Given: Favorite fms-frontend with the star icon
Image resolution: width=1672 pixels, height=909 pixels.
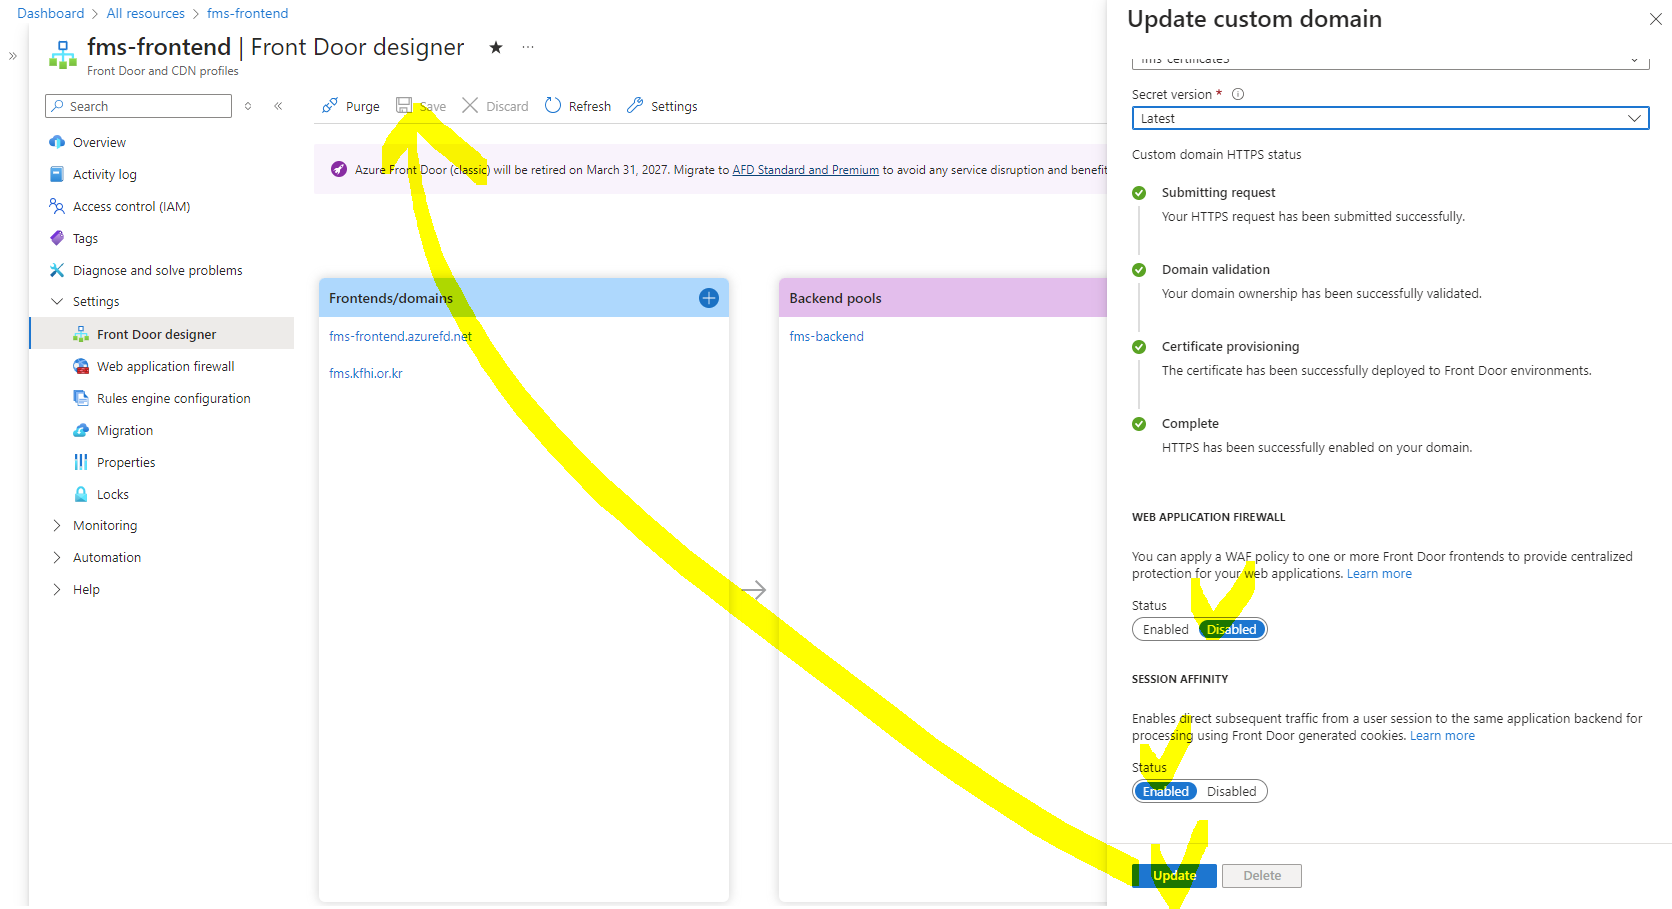Looking at the screenshot, I should point(495,47).
